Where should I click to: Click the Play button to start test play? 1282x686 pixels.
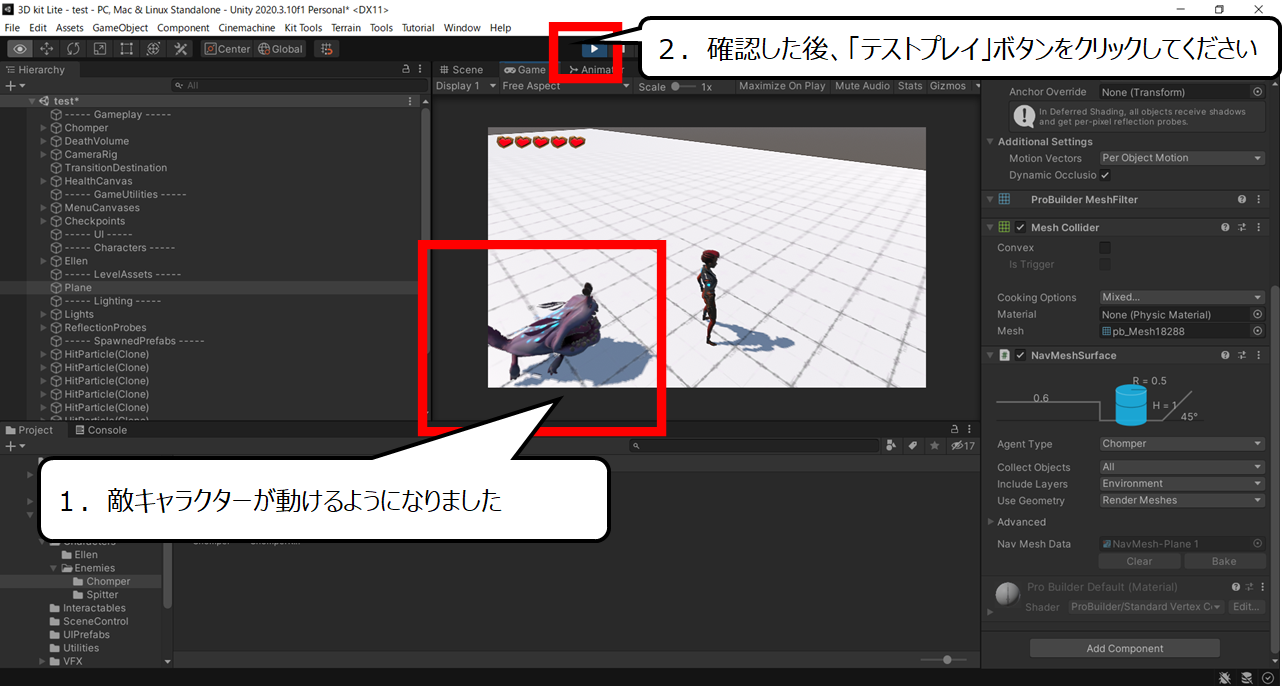(595, 48)
